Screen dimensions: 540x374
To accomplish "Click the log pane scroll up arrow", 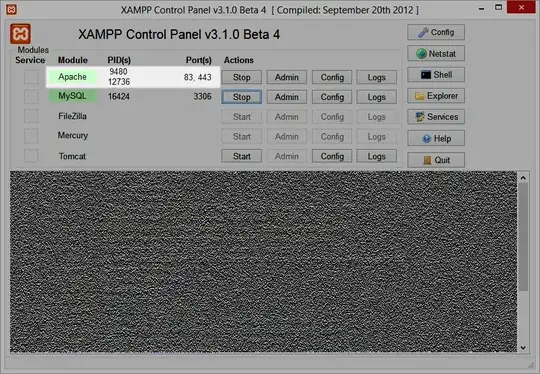I will point(523,178).
